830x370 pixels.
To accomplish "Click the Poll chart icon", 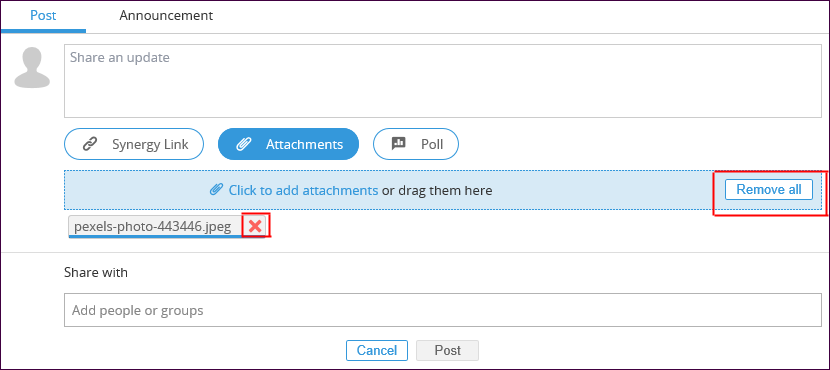I will 398,143.
